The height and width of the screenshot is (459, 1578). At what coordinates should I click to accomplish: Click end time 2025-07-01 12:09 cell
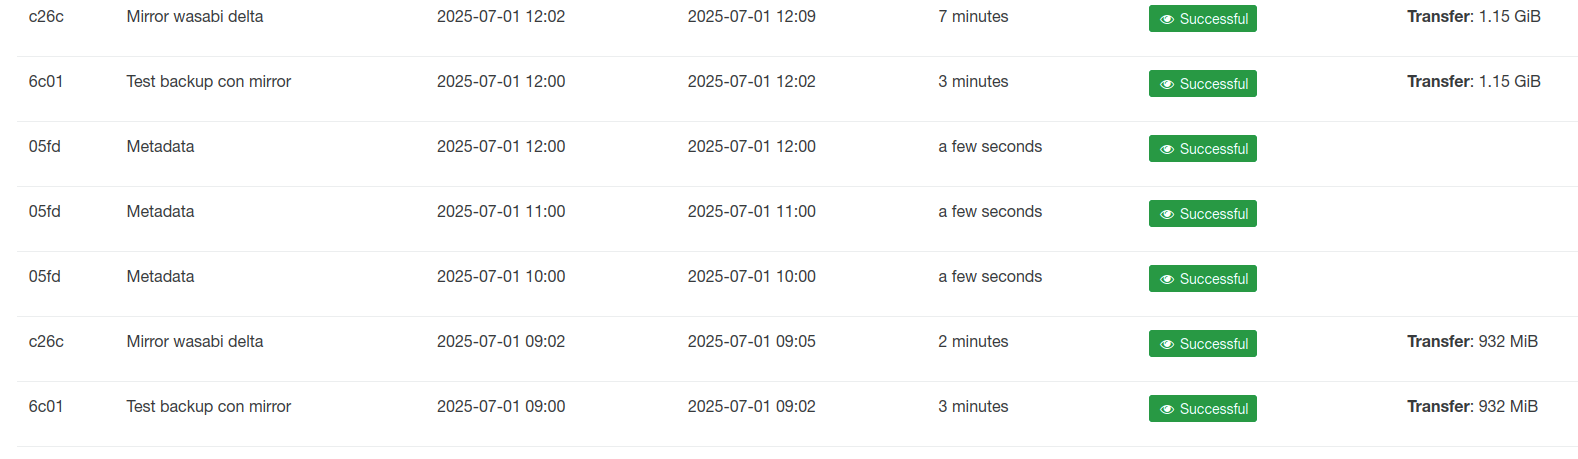pyautogui.click(x=752, y=17)
